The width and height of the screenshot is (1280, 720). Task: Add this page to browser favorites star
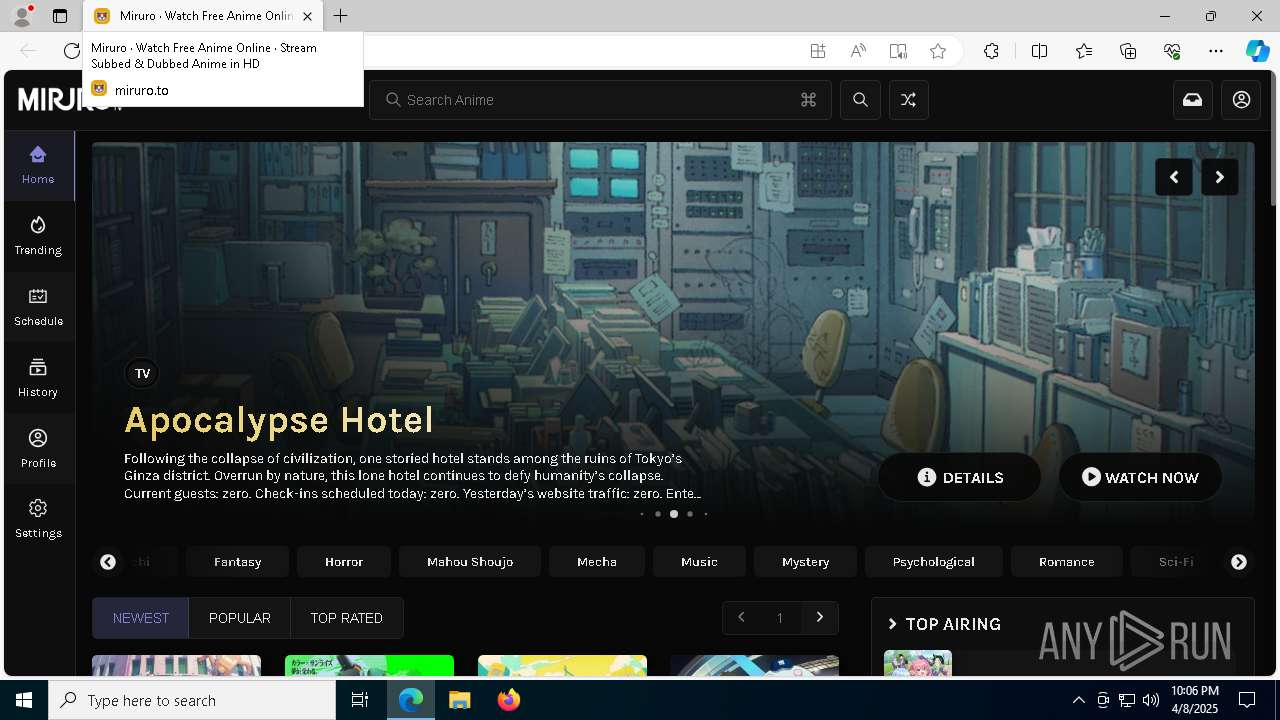[938, 51]
